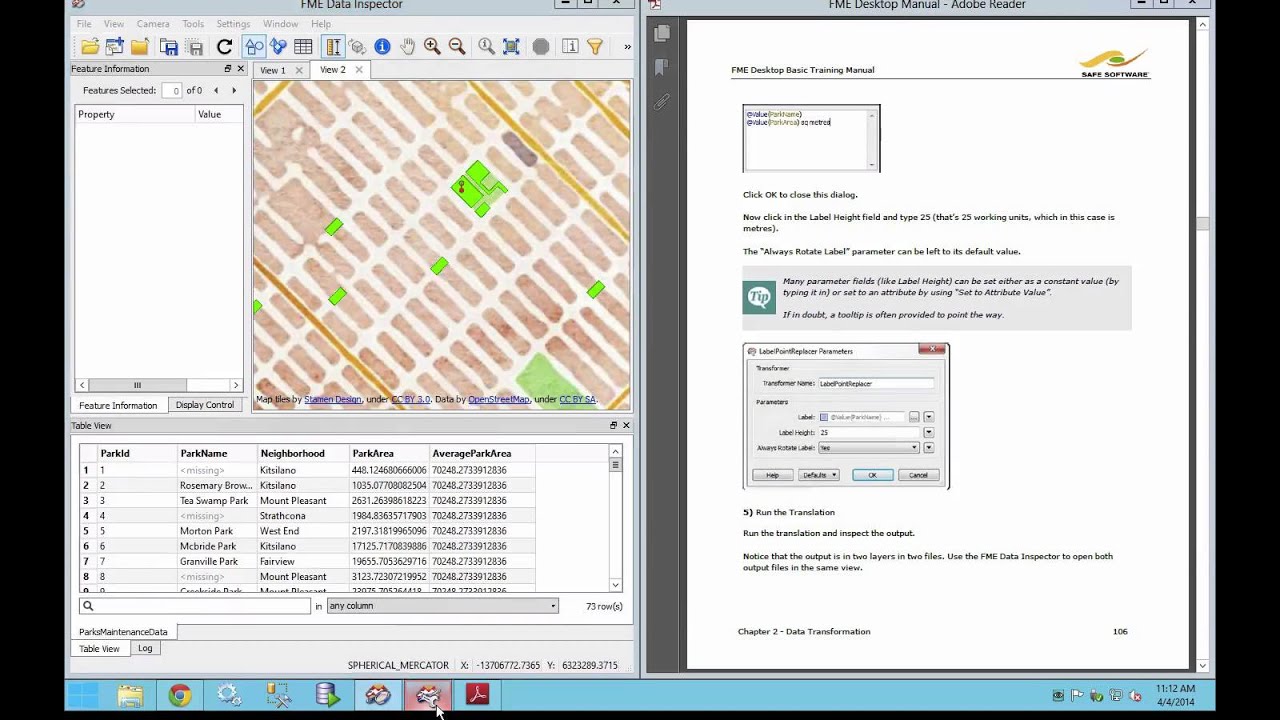Sort by the ParkName column header
The height and width of the screenshot is (720, 1280).
pos(217,453)
